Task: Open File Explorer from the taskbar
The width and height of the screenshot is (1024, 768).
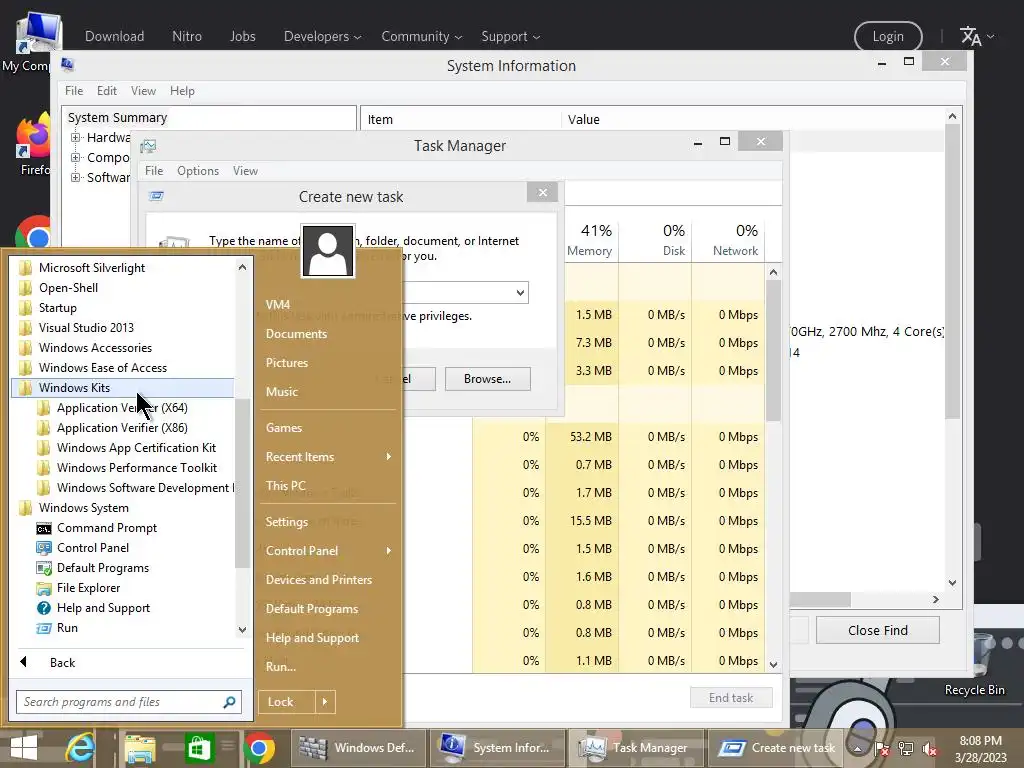Action: click(140, 748)
